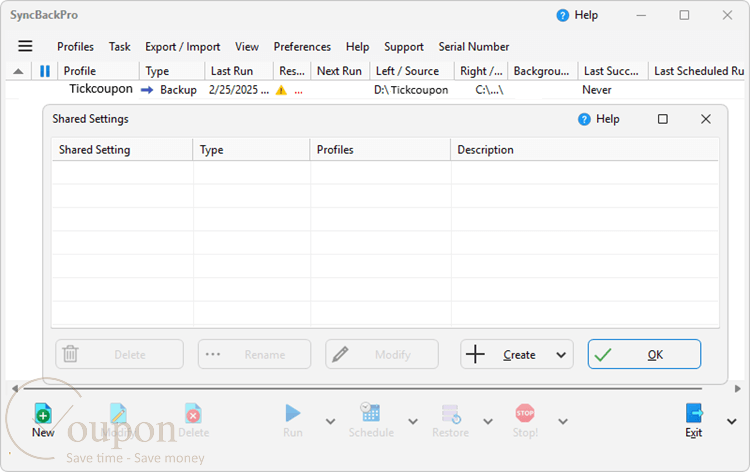Open the Serial Number menu

tap(474, 46)
